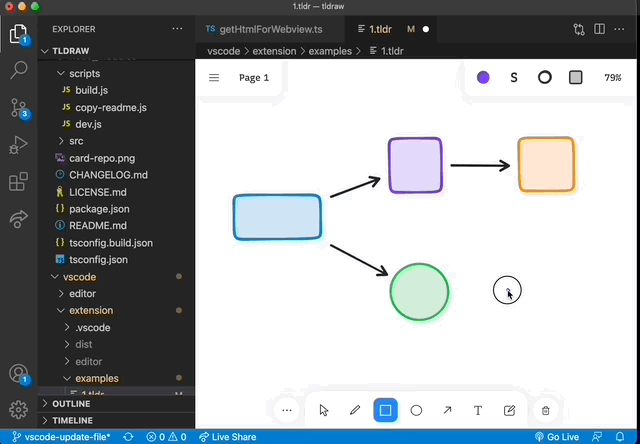Click the 79% zoom level
This screenshot has height=444, width=640.
point(613,78)
